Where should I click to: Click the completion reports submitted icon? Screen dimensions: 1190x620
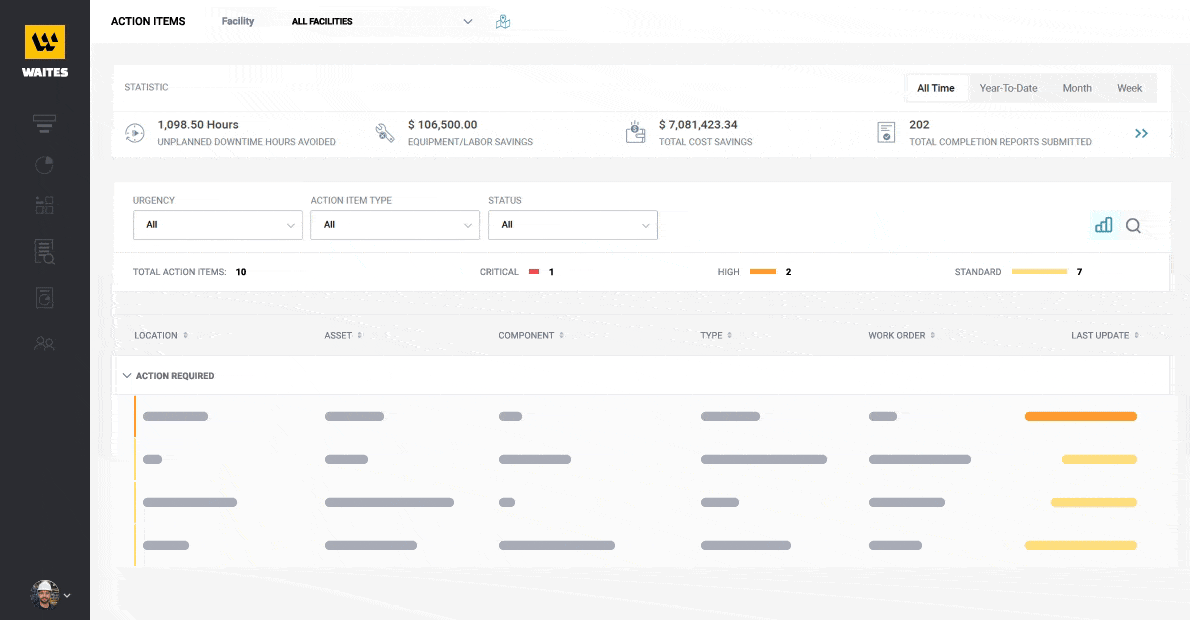[x=886, y=133]
